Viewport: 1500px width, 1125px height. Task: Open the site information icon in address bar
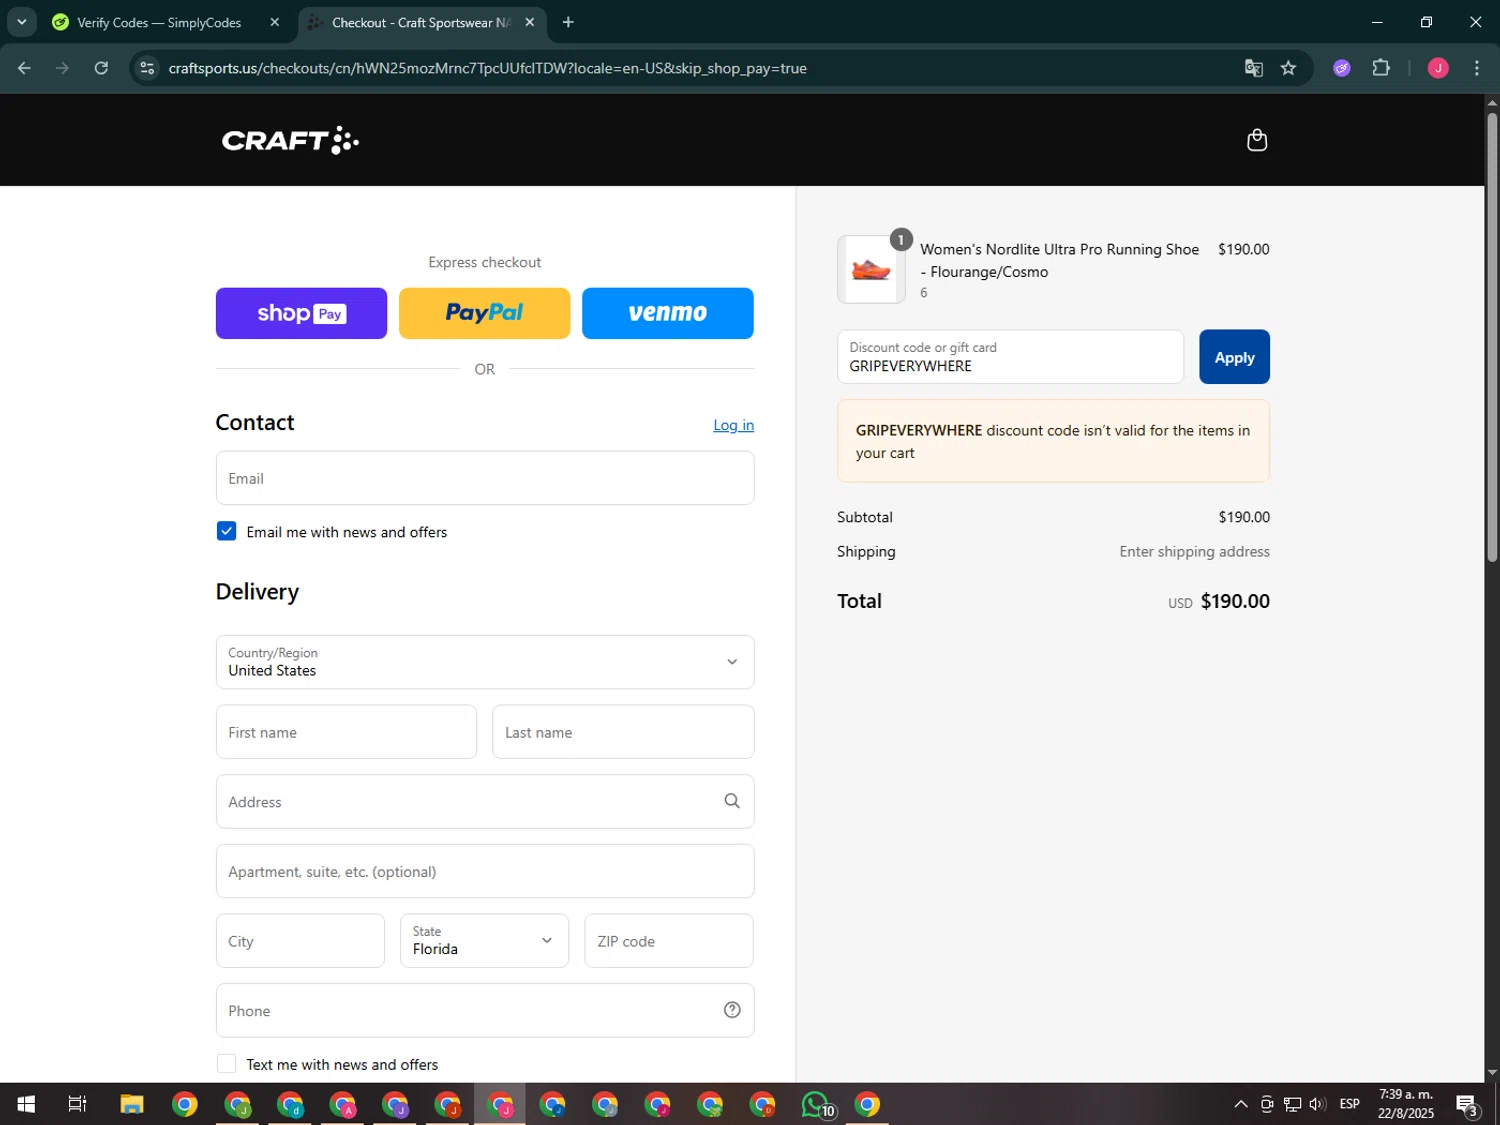click(147, 68)
